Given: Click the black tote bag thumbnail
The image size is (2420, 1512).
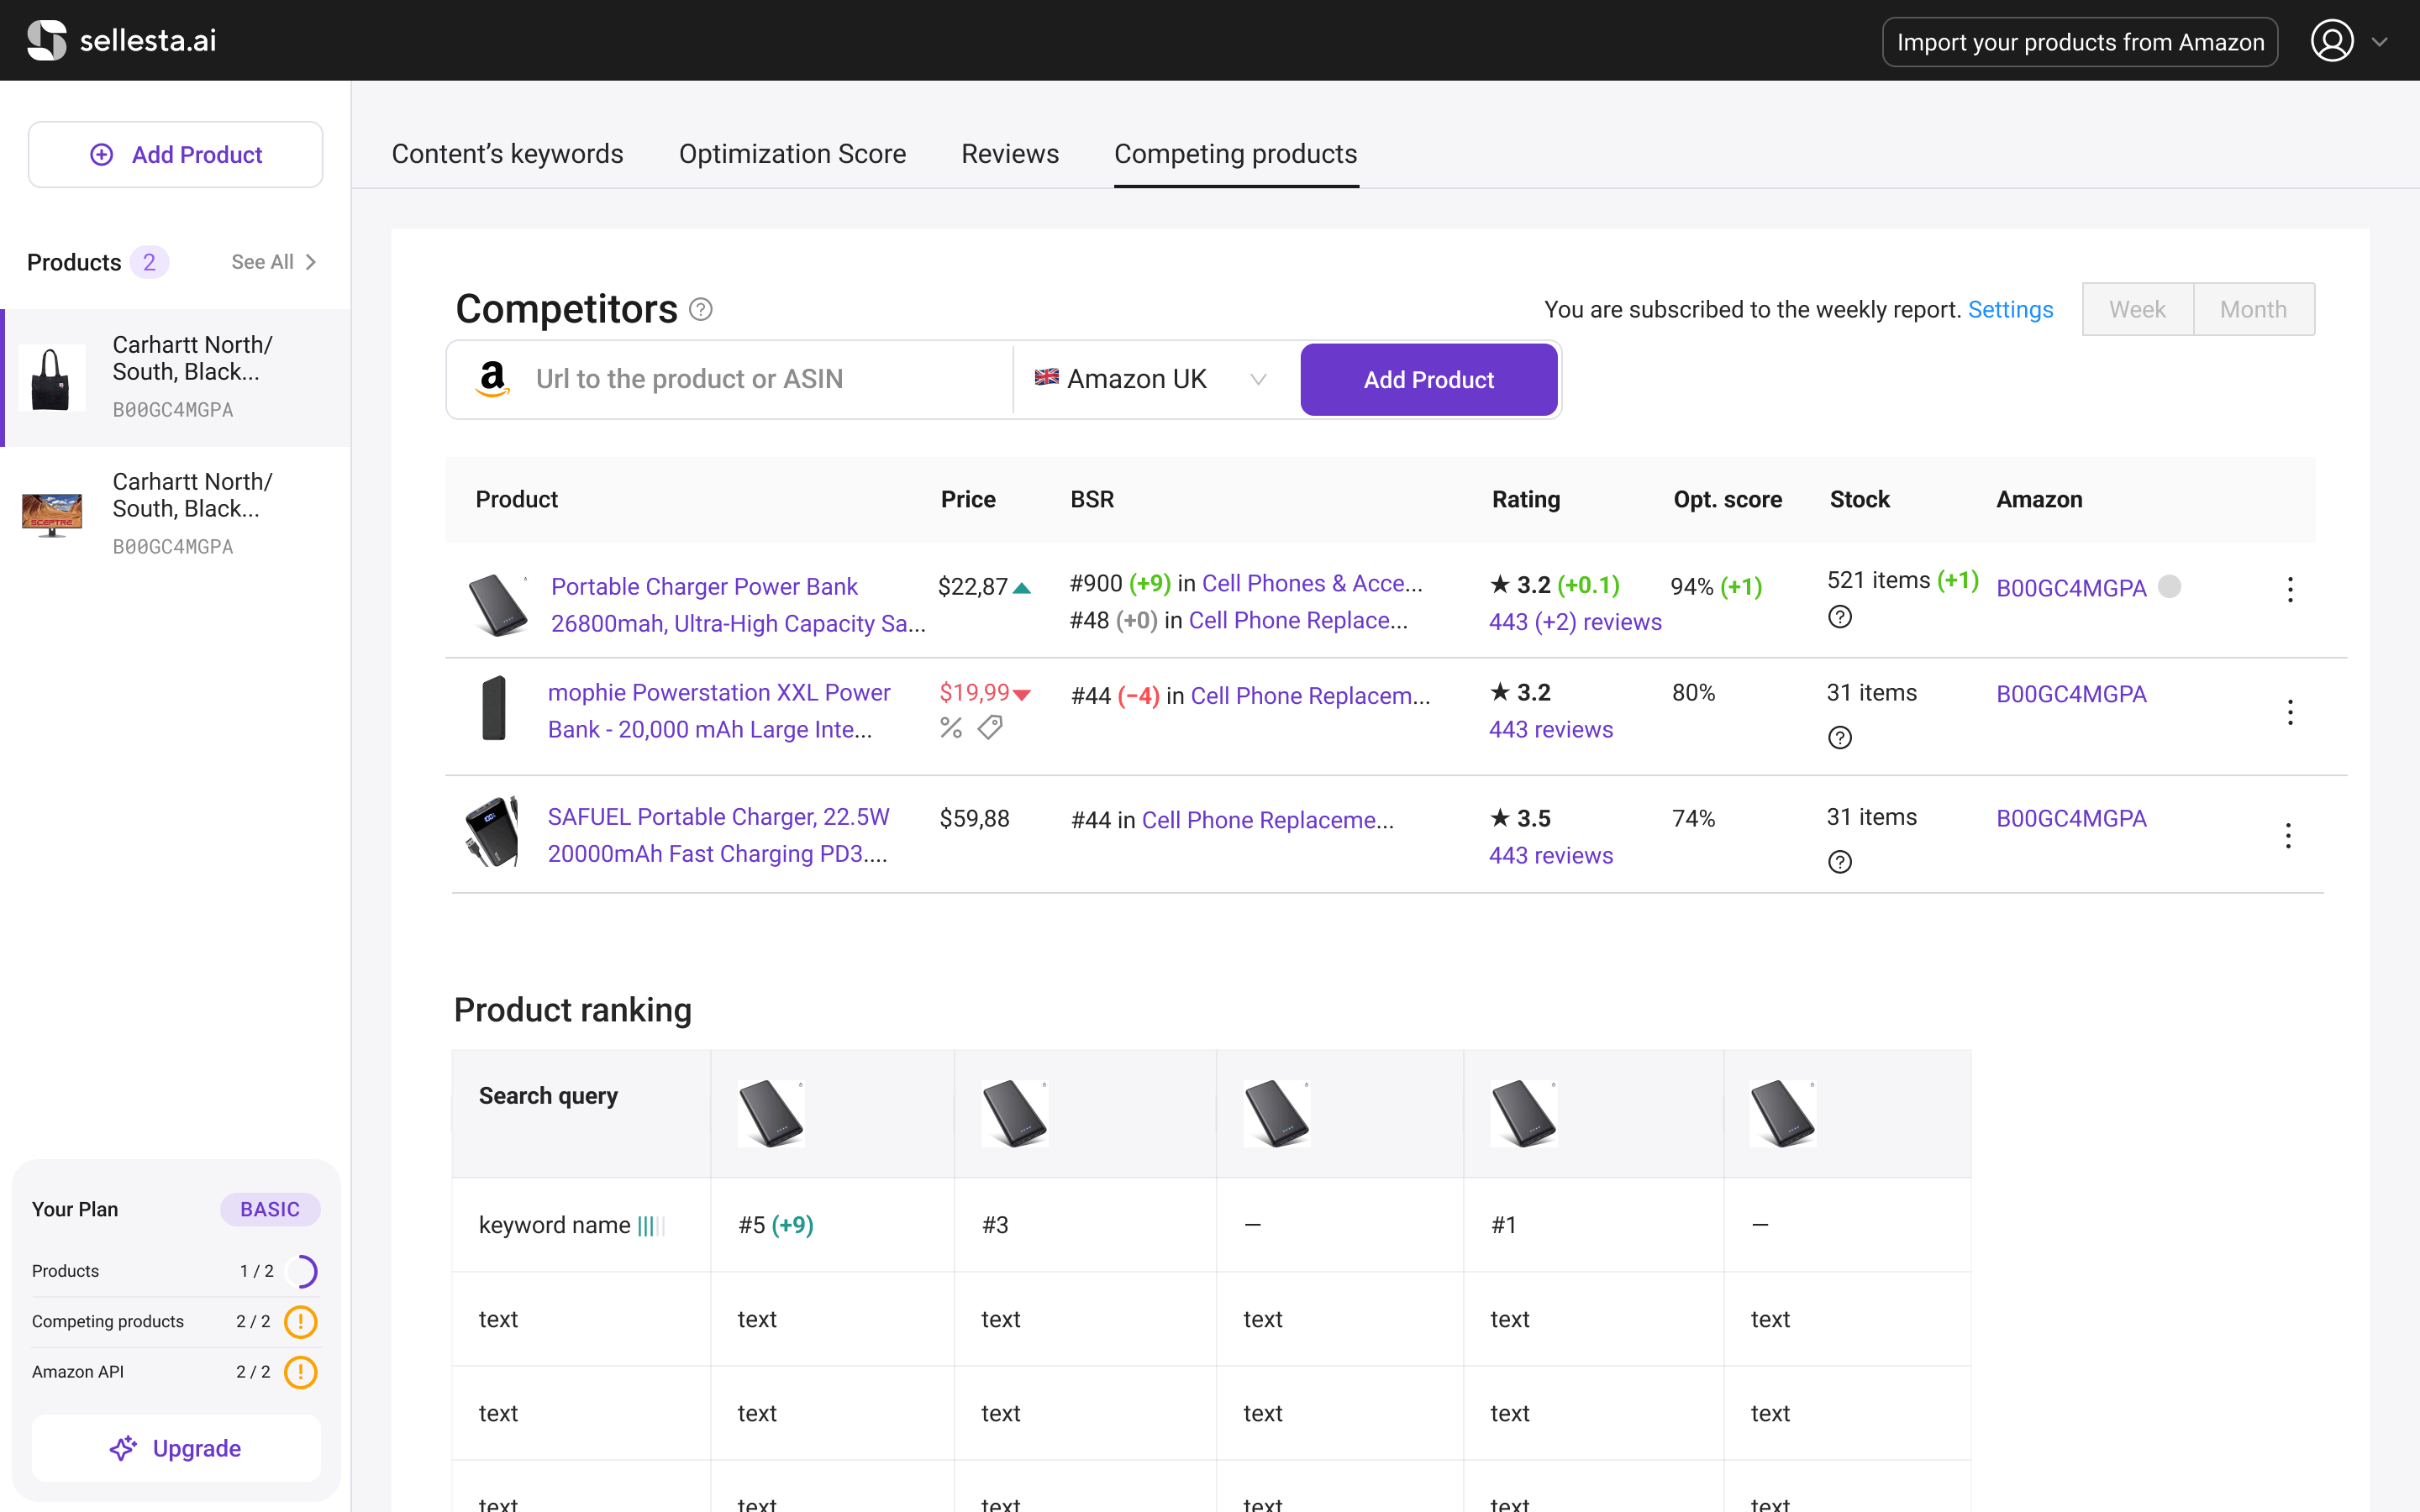Looking at the screenshot, I should pos(51,378).
